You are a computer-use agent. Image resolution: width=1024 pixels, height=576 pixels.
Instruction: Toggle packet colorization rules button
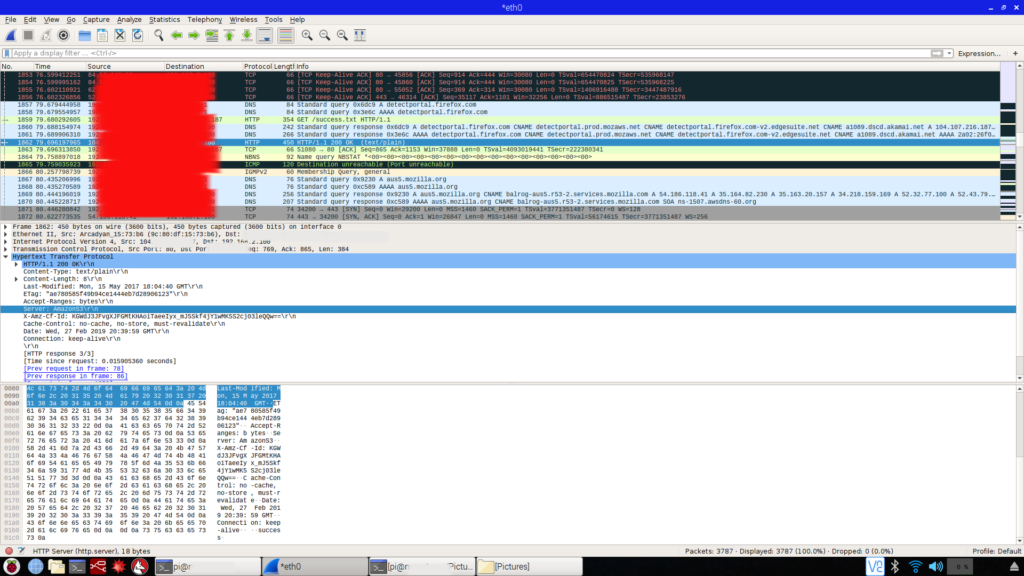(x=285, y=35)
